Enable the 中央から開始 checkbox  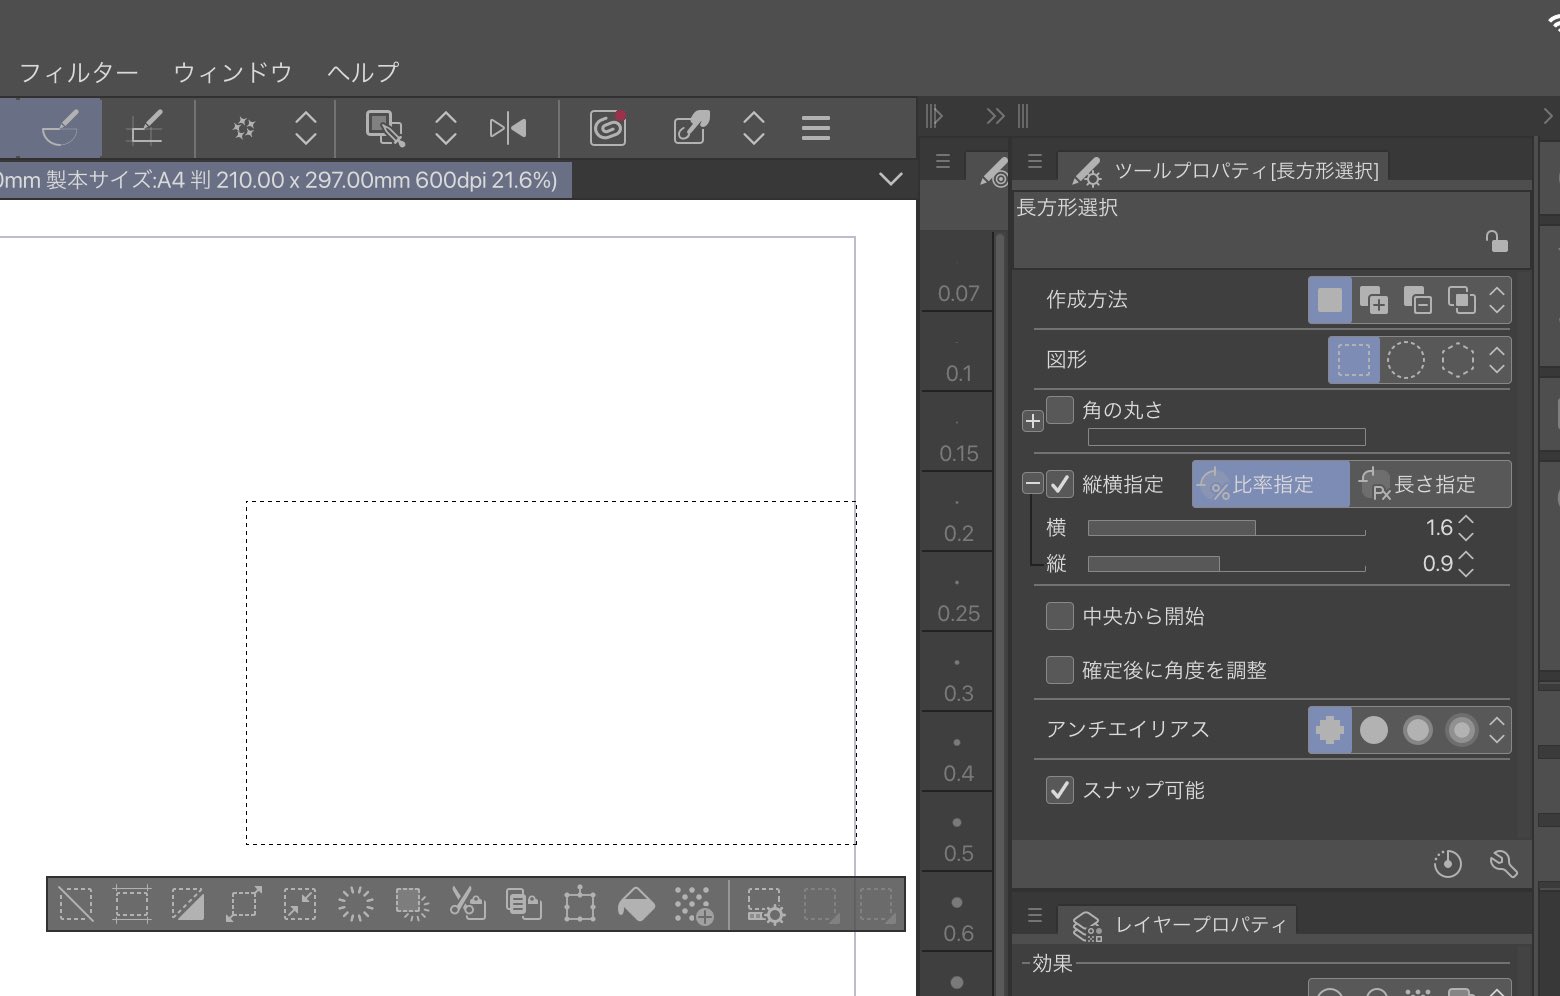[1059, 616]
